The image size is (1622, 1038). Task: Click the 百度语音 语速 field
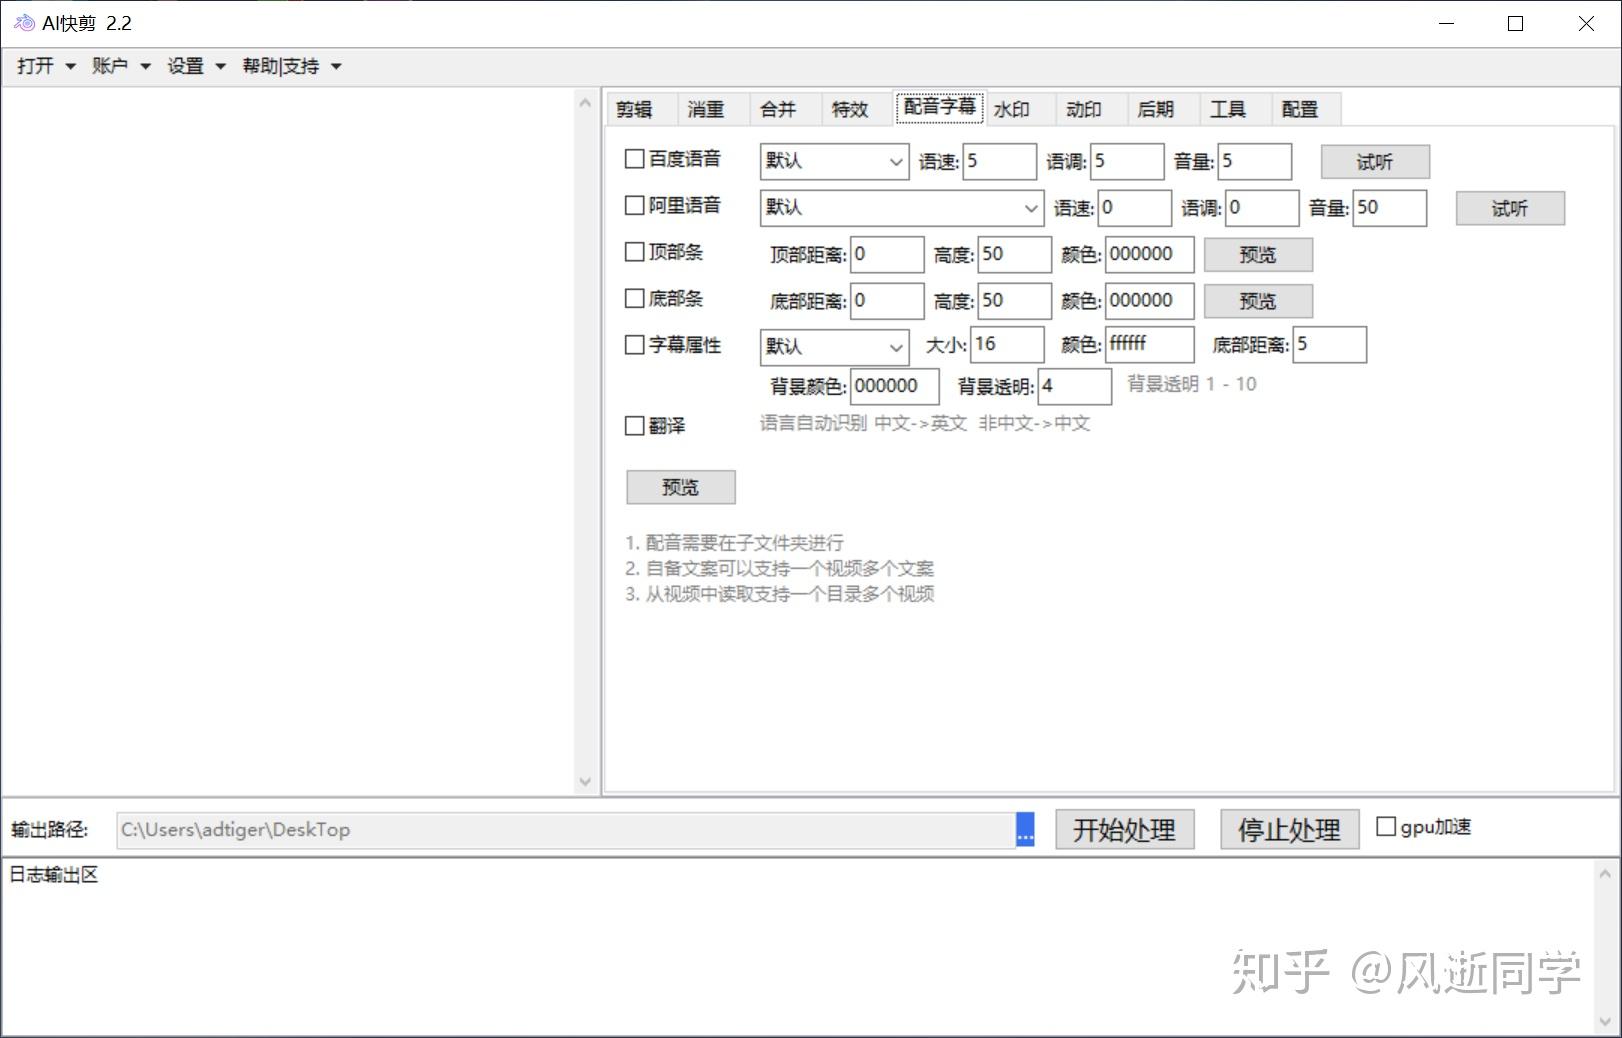point(1000,161)
